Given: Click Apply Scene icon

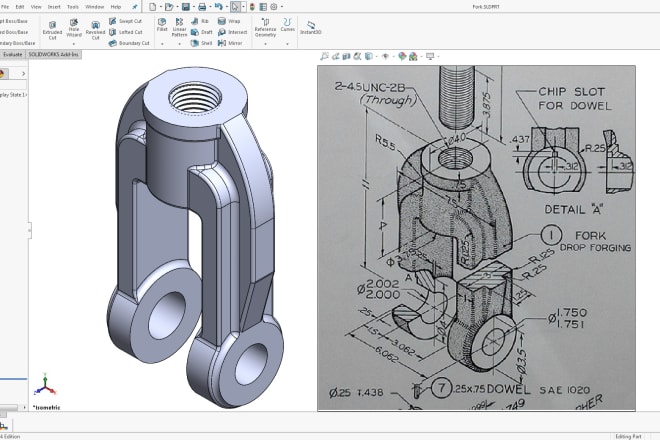Looking at the screenshot, I should tap(413, 56).
